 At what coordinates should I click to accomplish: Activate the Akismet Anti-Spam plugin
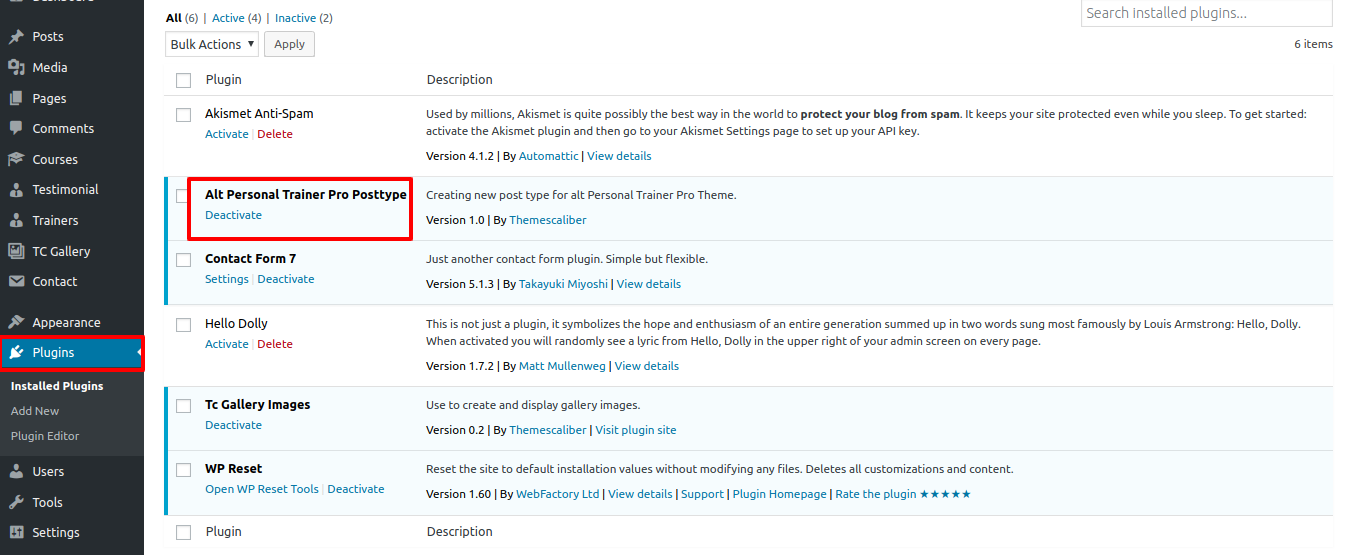(227, 134)
